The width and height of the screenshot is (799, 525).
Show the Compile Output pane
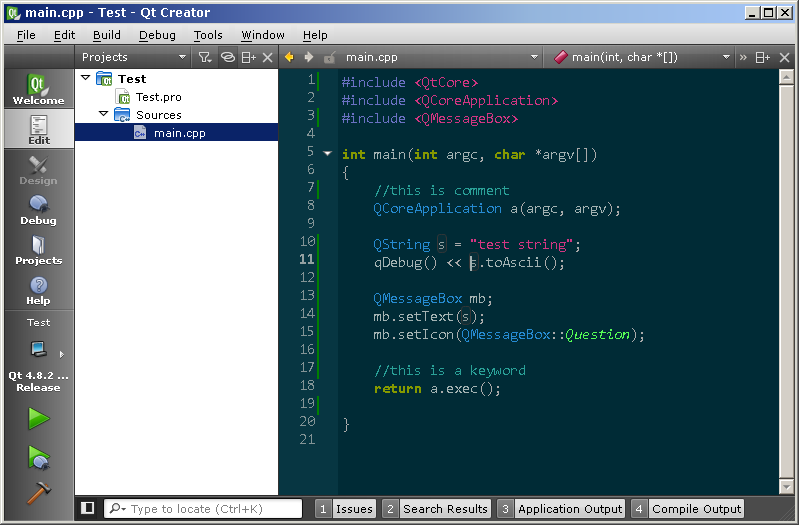tap(687, 509)
